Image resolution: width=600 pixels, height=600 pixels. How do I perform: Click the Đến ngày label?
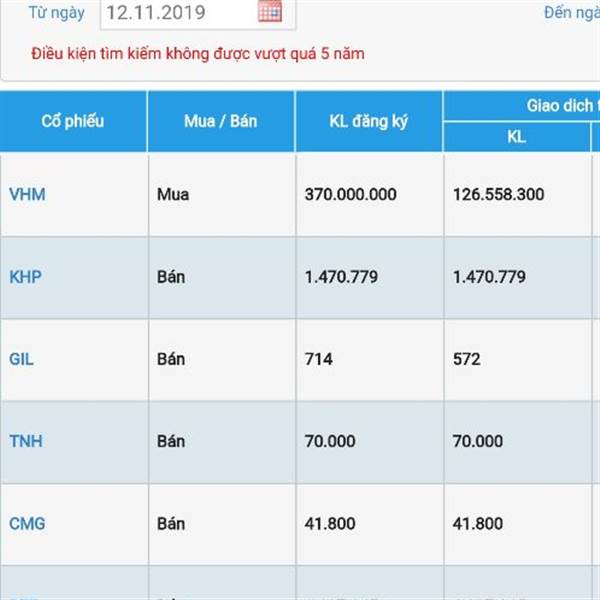click(x=572, y=13)
